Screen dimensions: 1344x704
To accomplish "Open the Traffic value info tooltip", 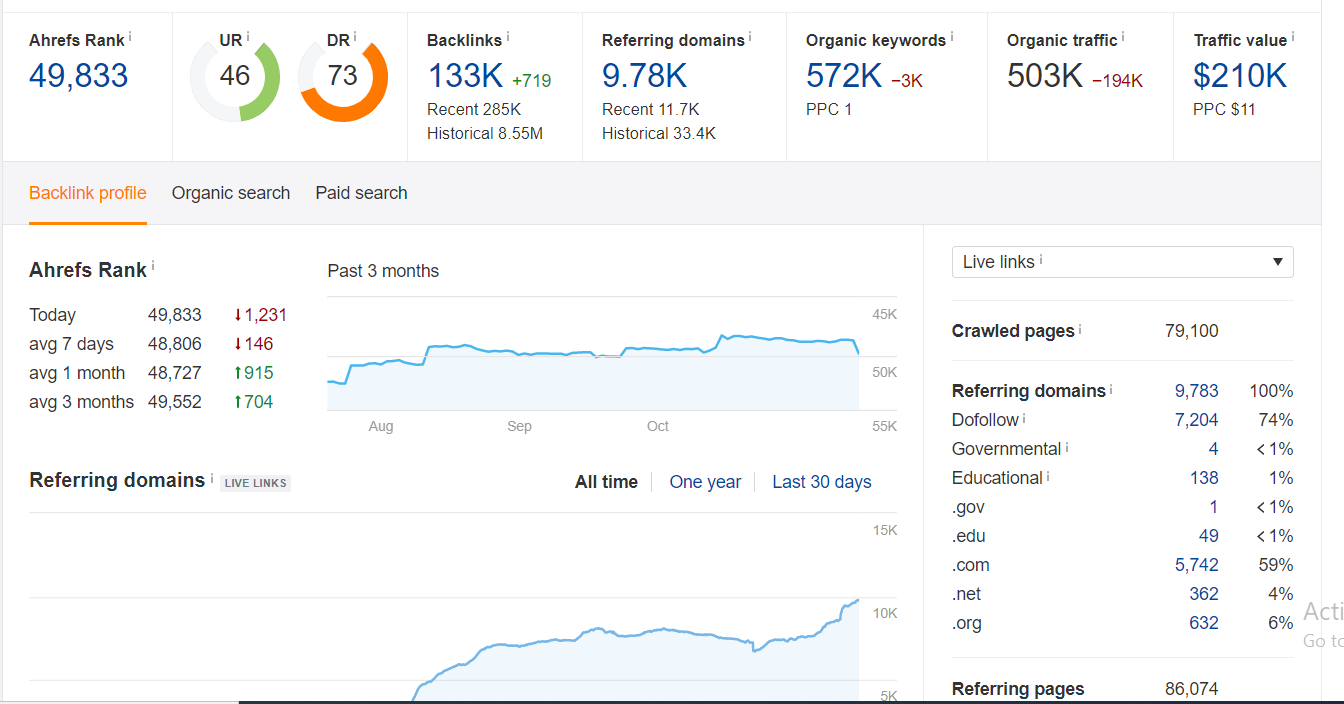I will tap(1293, 35).
